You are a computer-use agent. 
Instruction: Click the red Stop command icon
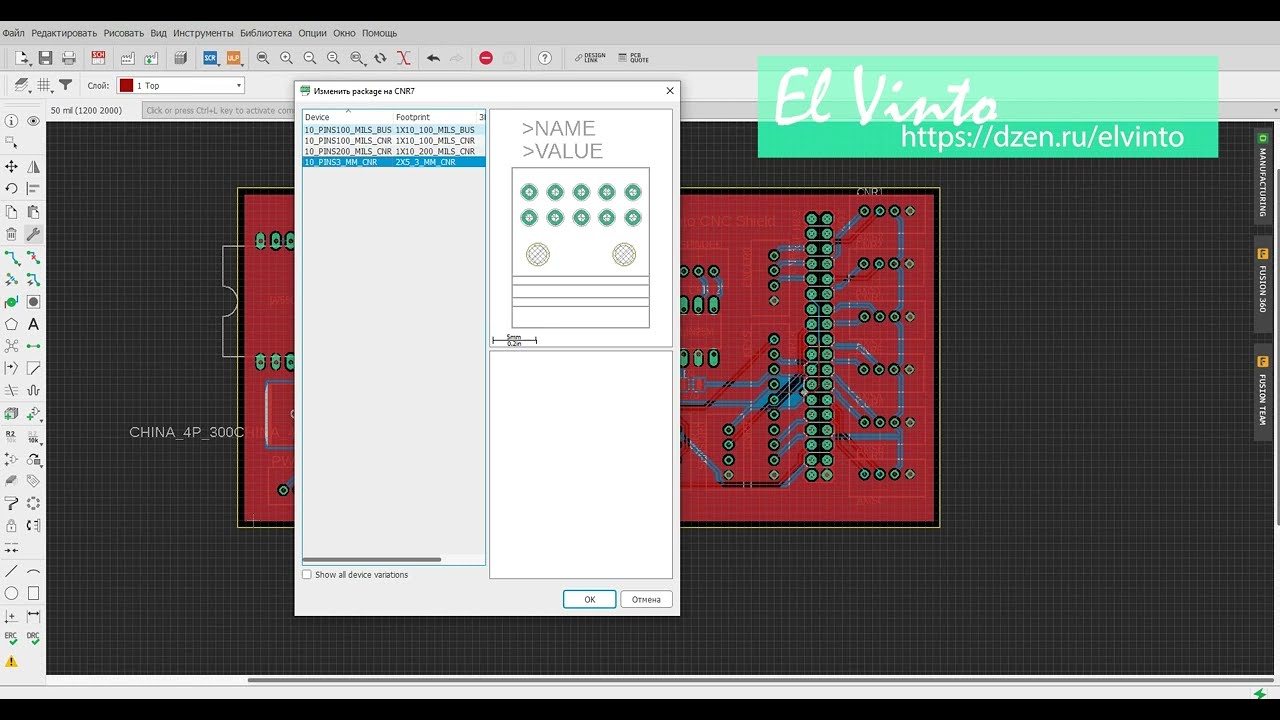(486, 58)
